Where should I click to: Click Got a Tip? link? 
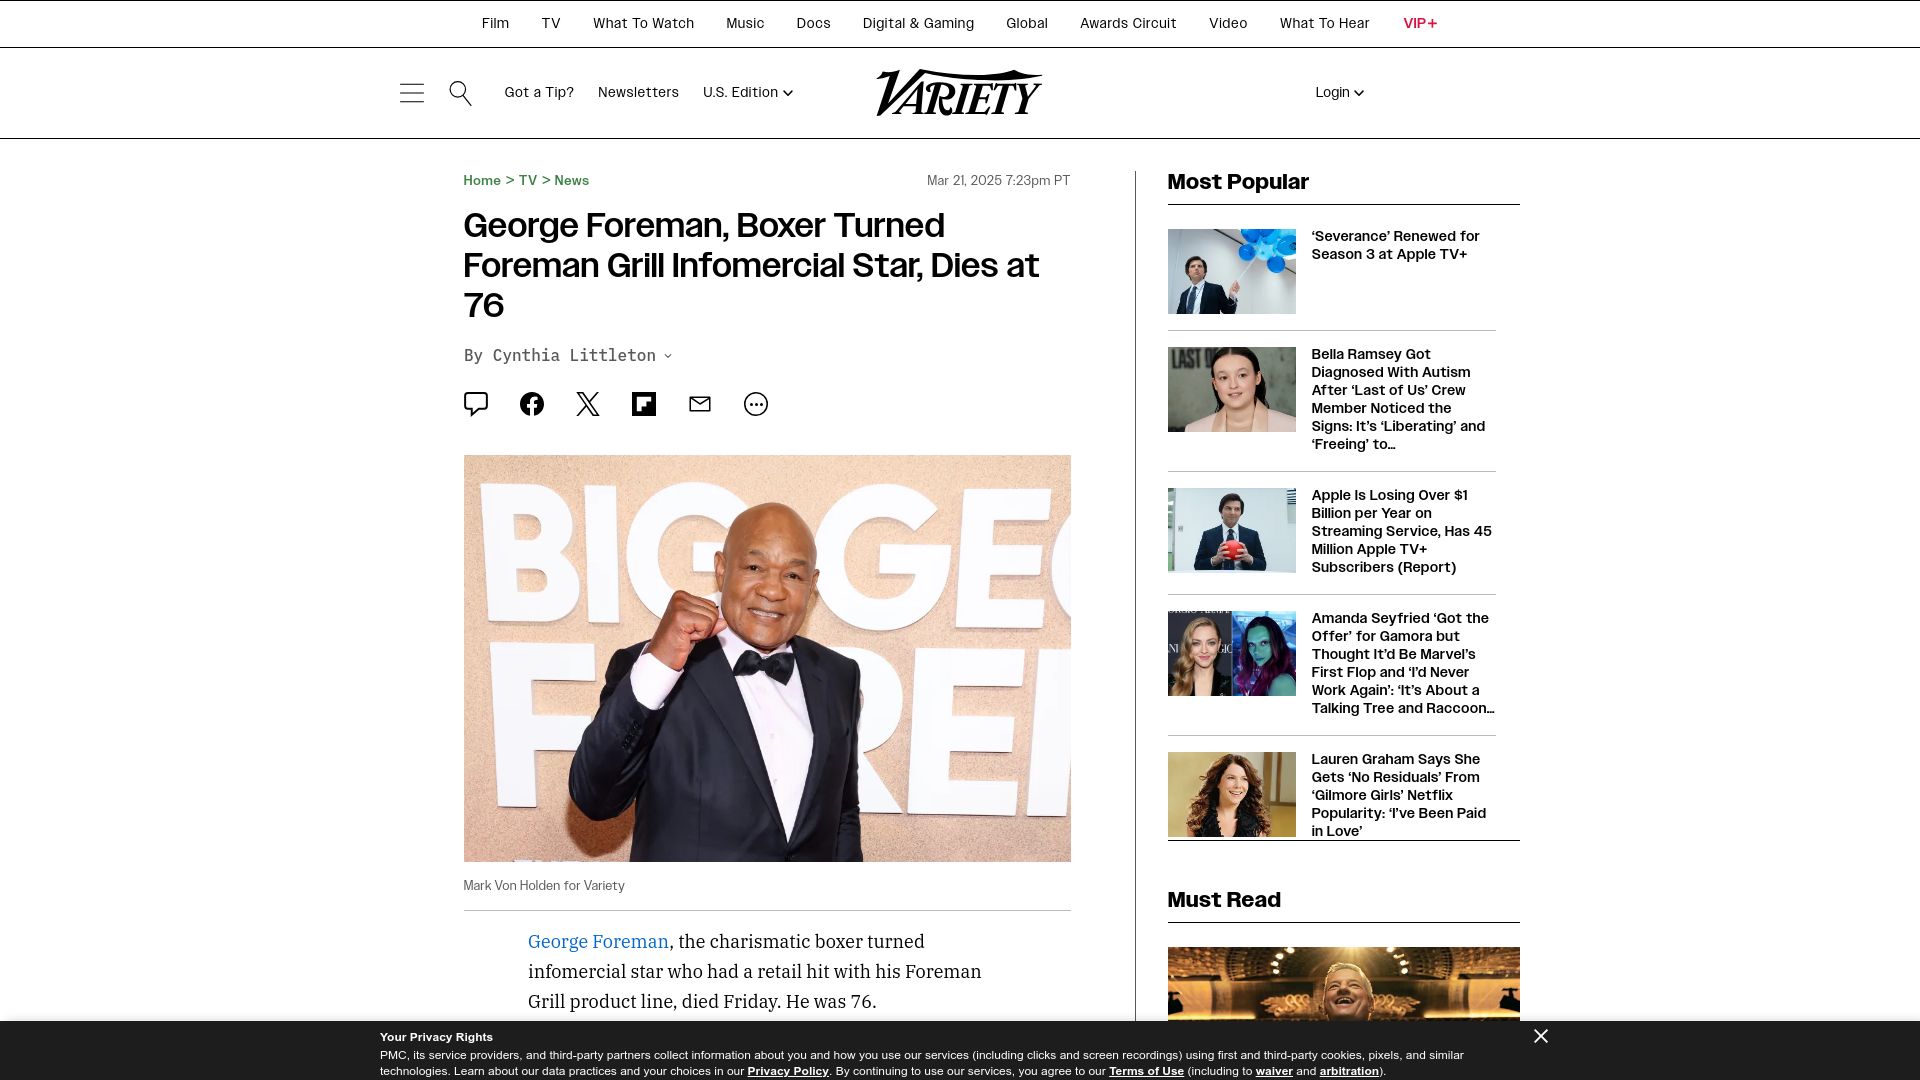tap(539, 92)
